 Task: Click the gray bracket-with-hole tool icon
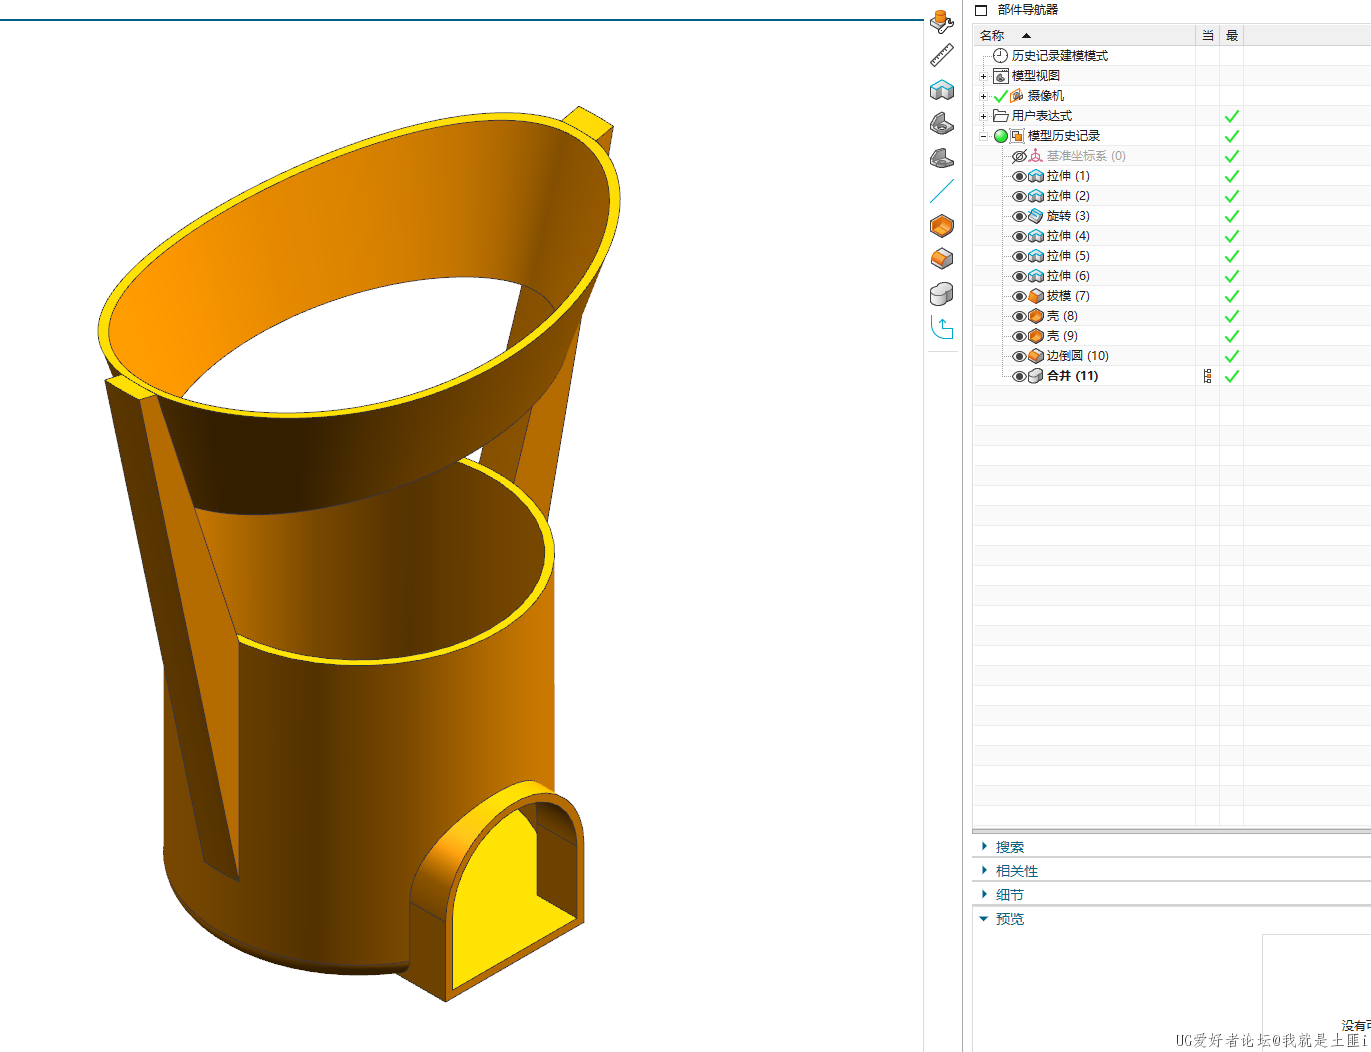pos(941,124)
